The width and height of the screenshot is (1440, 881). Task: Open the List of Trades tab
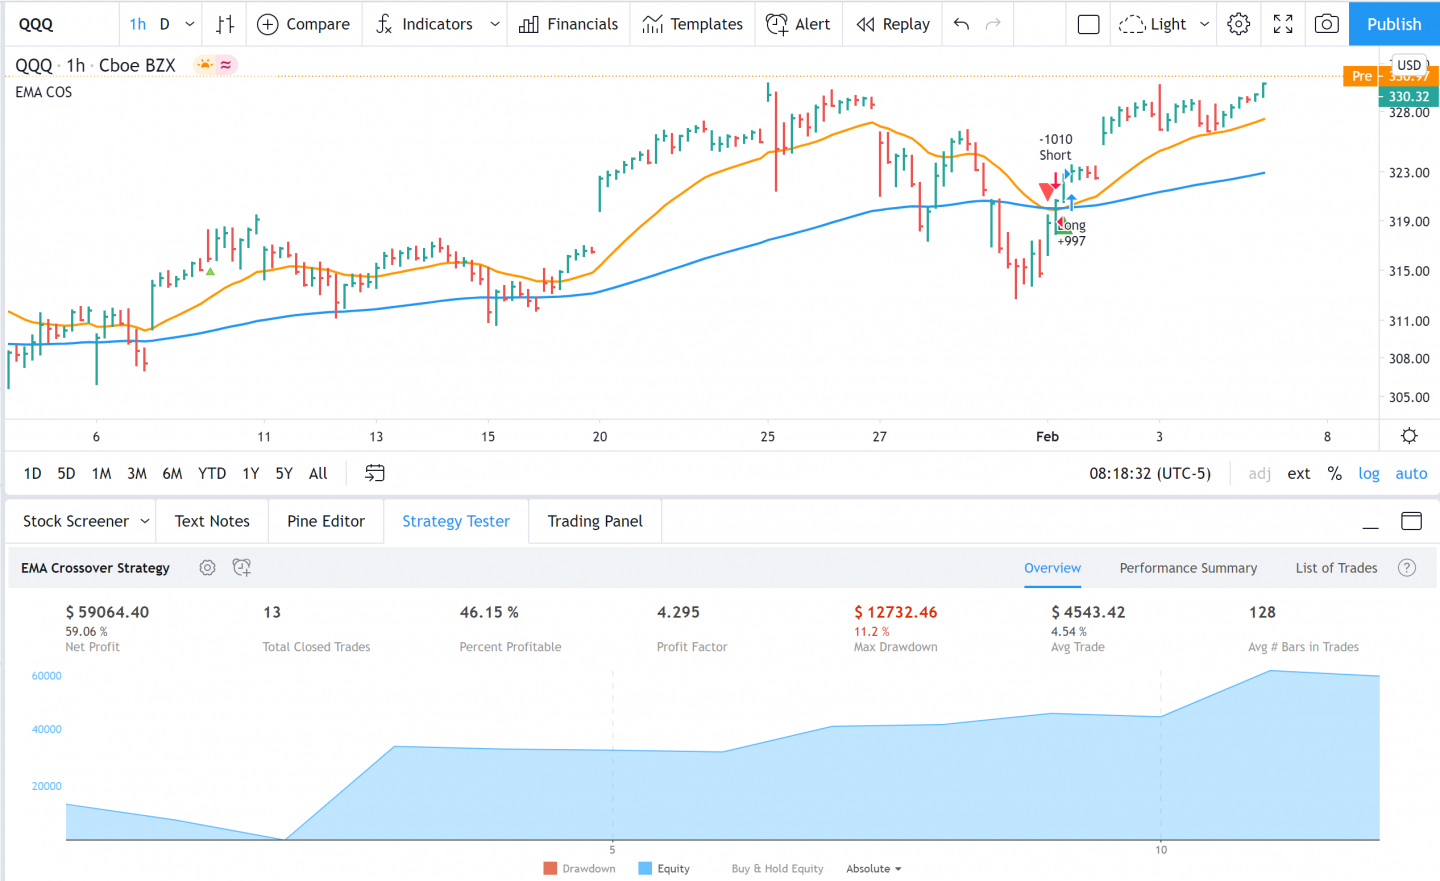[x=1336, y=567]
